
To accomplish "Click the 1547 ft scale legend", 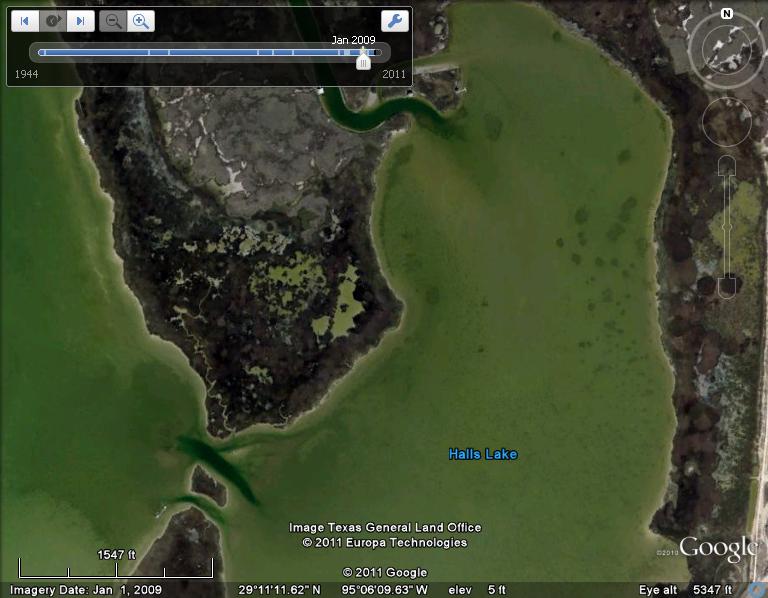I will [x=116, y=554].
